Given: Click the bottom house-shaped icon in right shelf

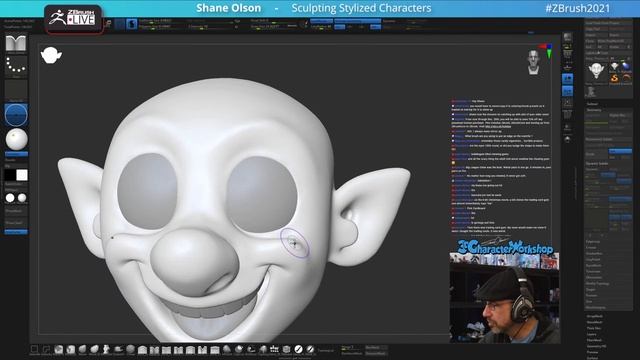Looking at the screenshot, I should point(567,139).
